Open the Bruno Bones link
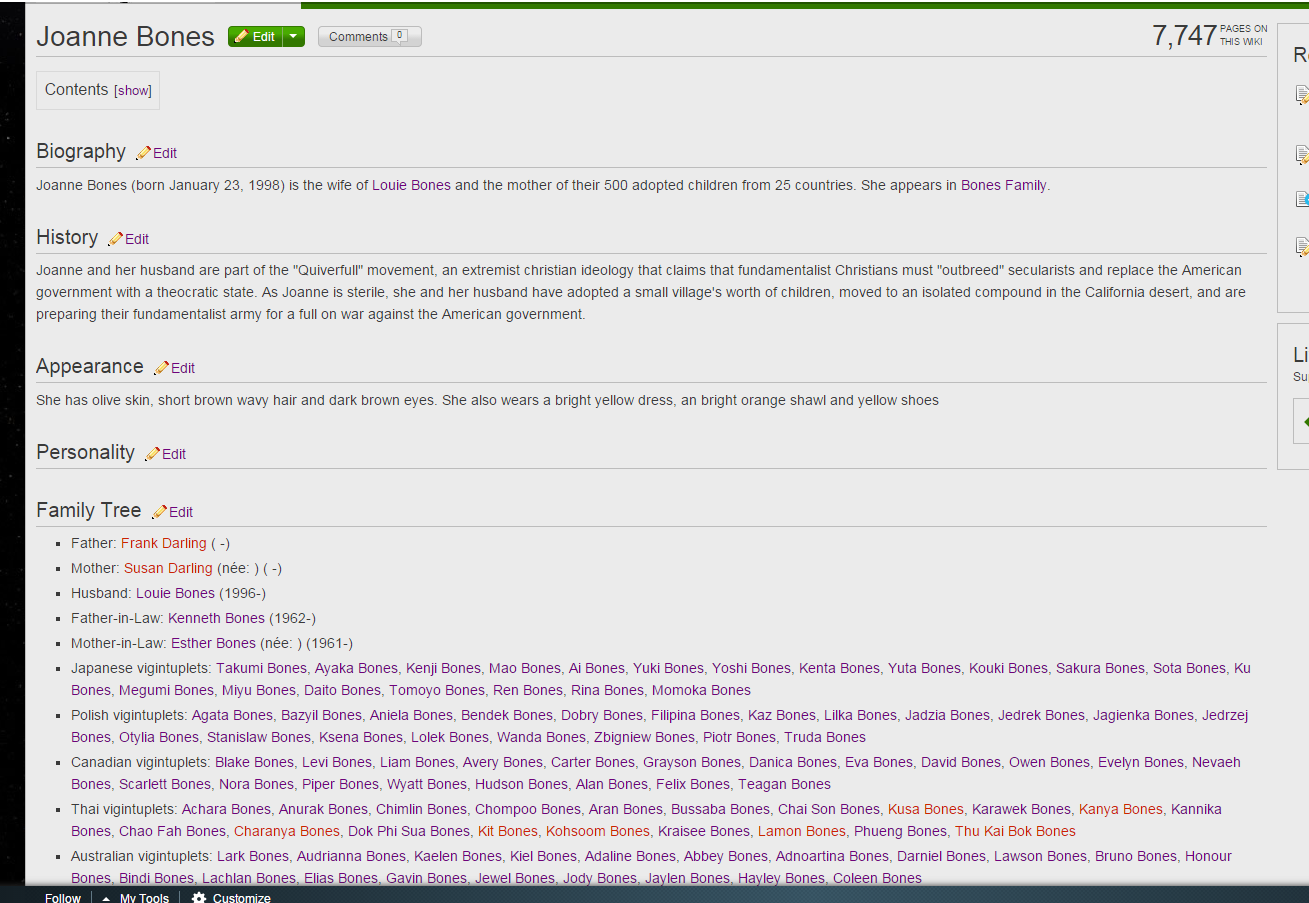Image resolution: width=1309 pixels, height=903 pixels. point(1136,856)
